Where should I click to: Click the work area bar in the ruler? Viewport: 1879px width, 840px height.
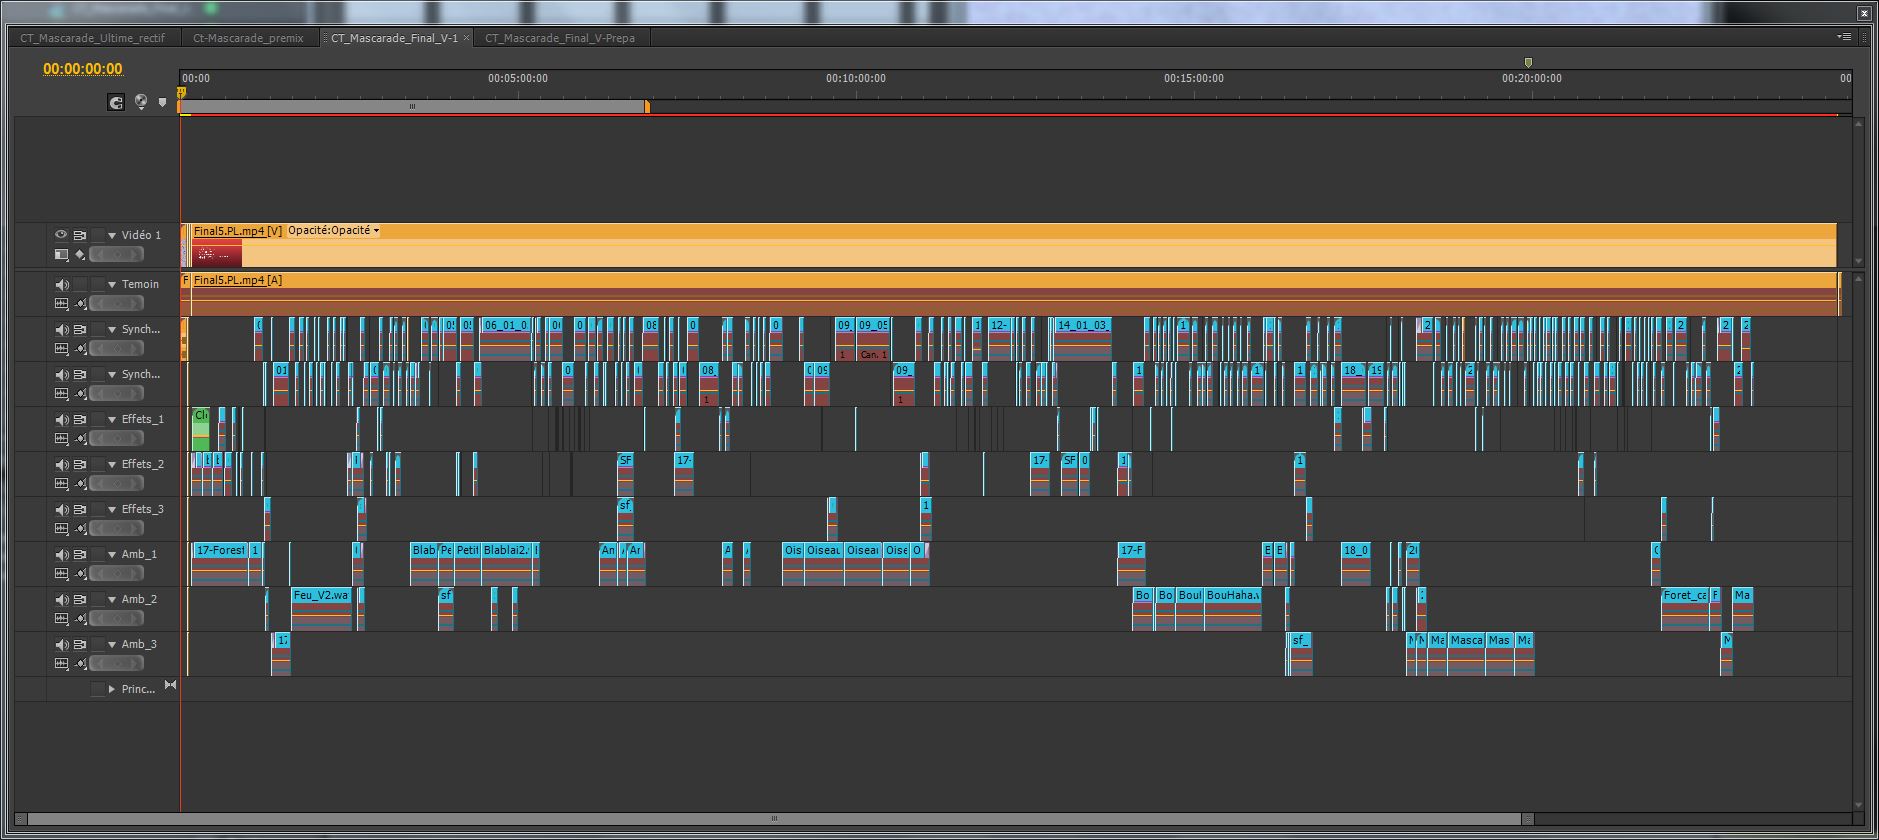412,106
